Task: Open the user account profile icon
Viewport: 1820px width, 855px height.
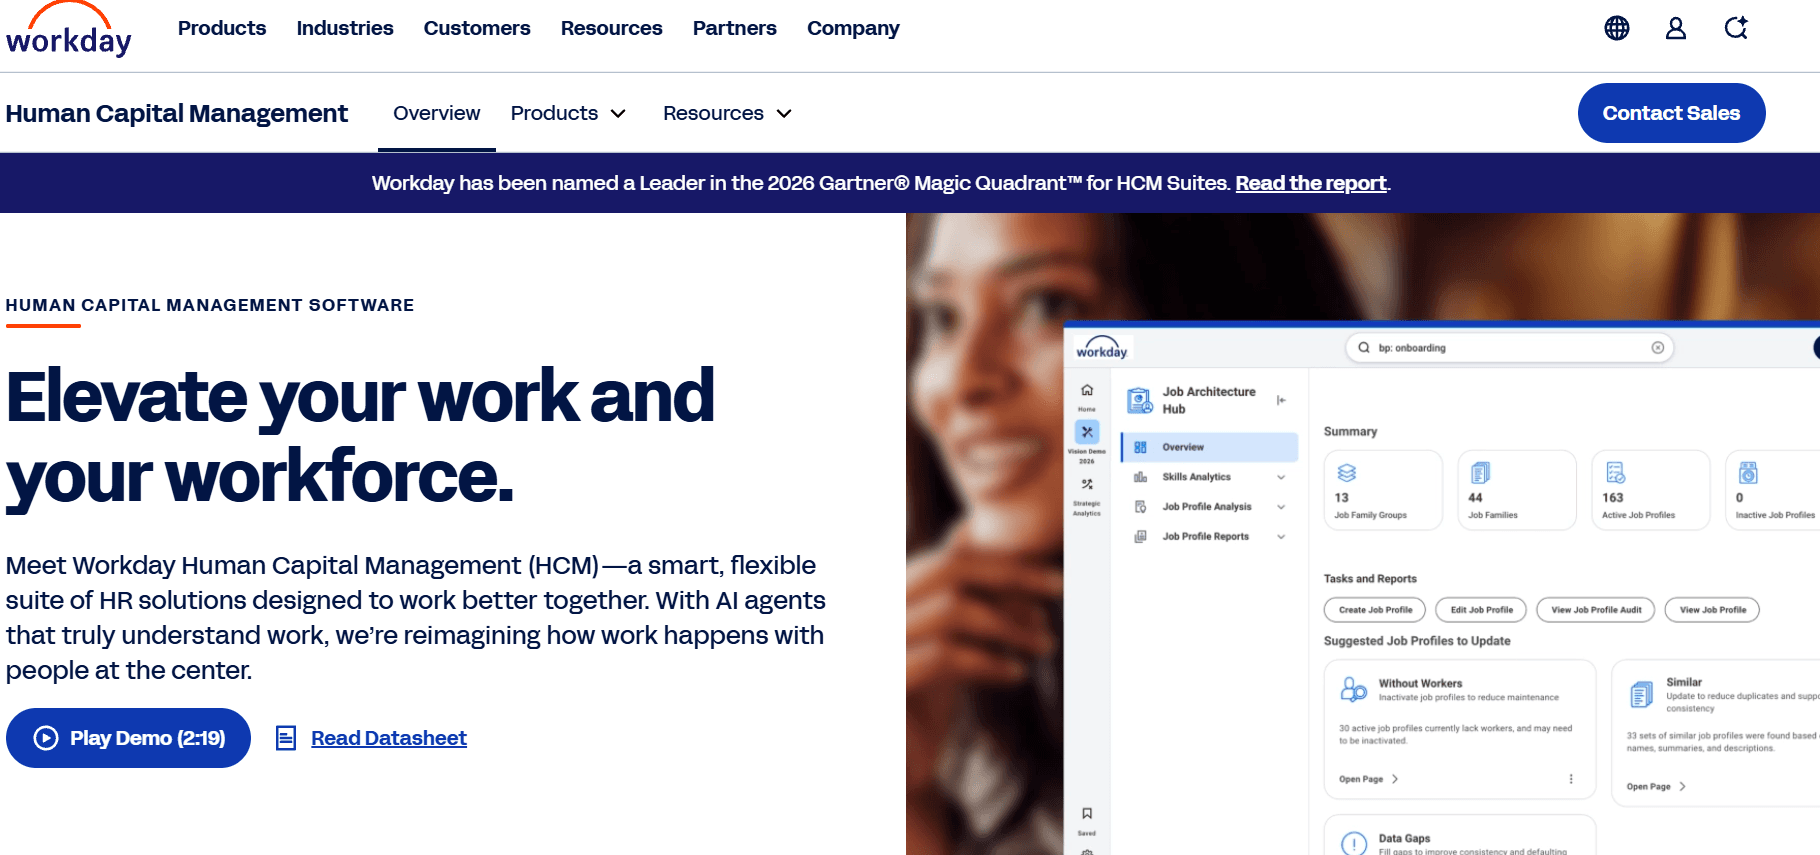Action: coord(1676,28)
